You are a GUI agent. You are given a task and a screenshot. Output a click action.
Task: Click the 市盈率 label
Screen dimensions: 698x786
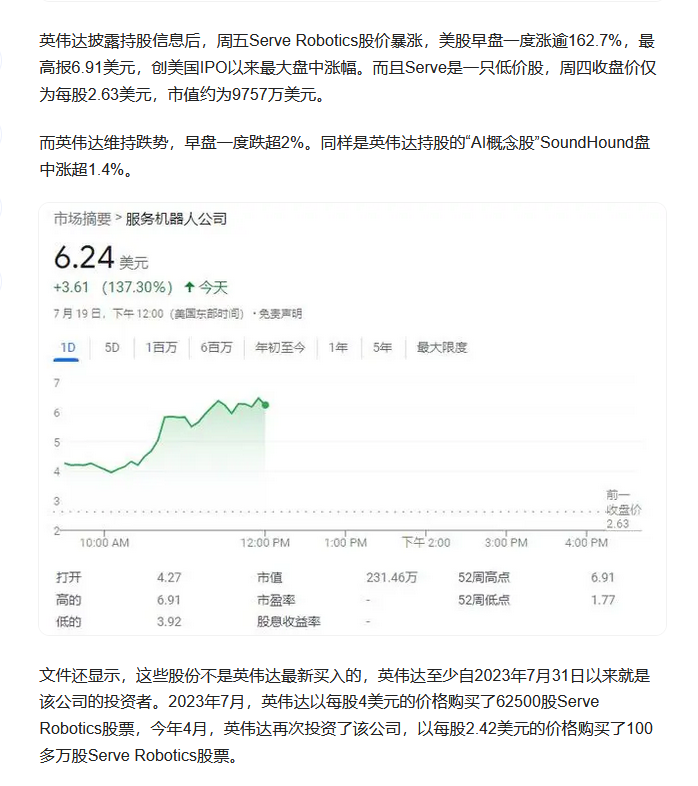(x=276, y=600)
